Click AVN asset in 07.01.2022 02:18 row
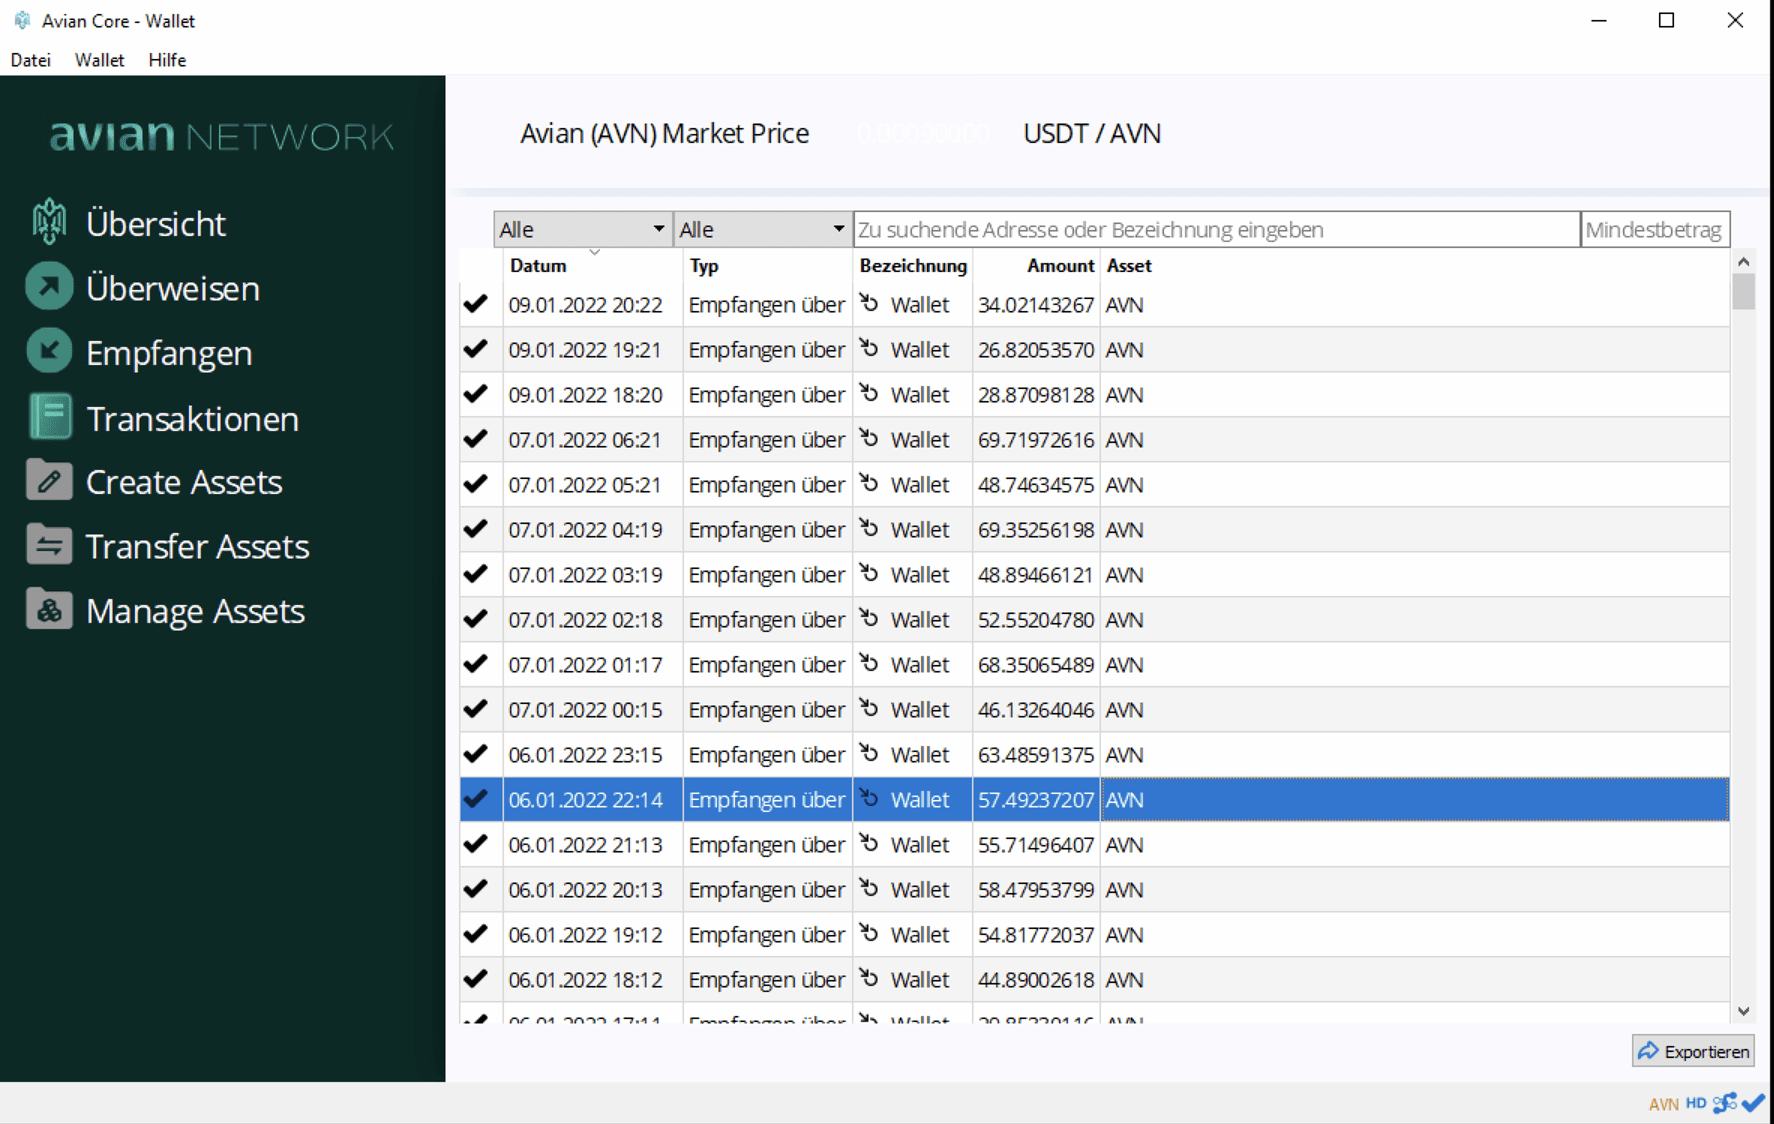The height and width of the screenshot is (1124, 1774). 1124,620
